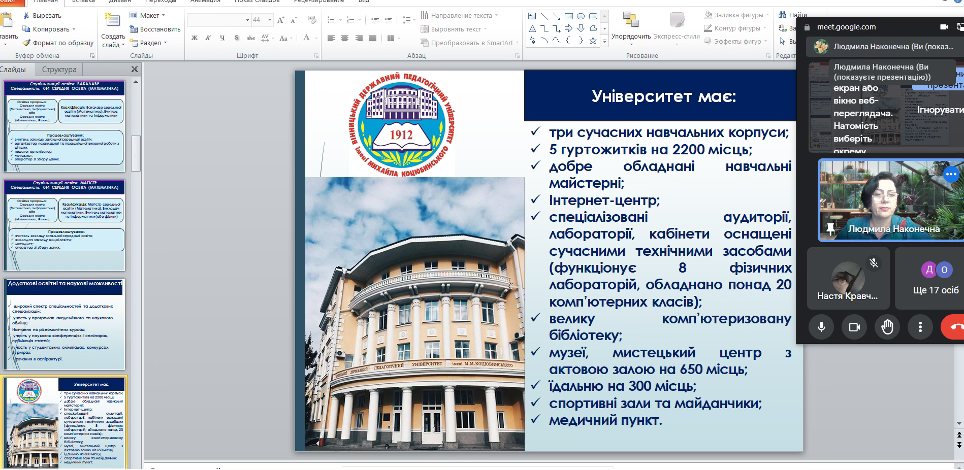Viewport: 964px width, 470px height.
Task: Click the Copy (Копировать) button
Action: (48, 29)
